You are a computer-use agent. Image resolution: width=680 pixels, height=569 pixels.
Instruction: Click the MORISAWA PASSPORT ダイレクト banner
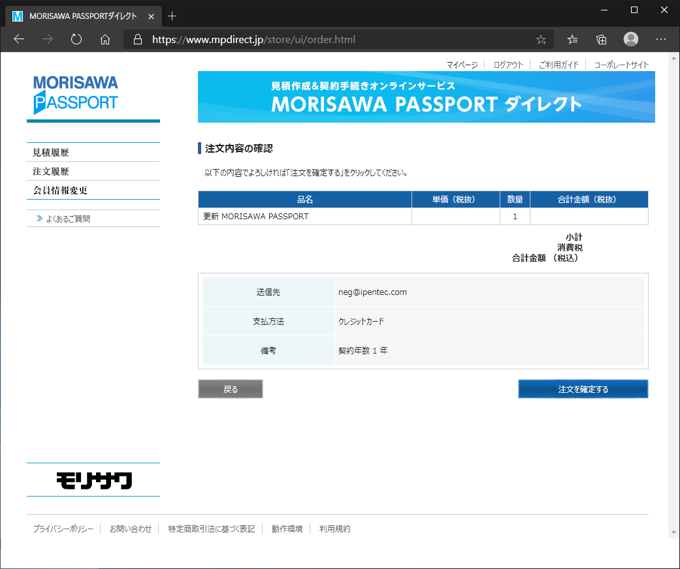click(426, 97)
